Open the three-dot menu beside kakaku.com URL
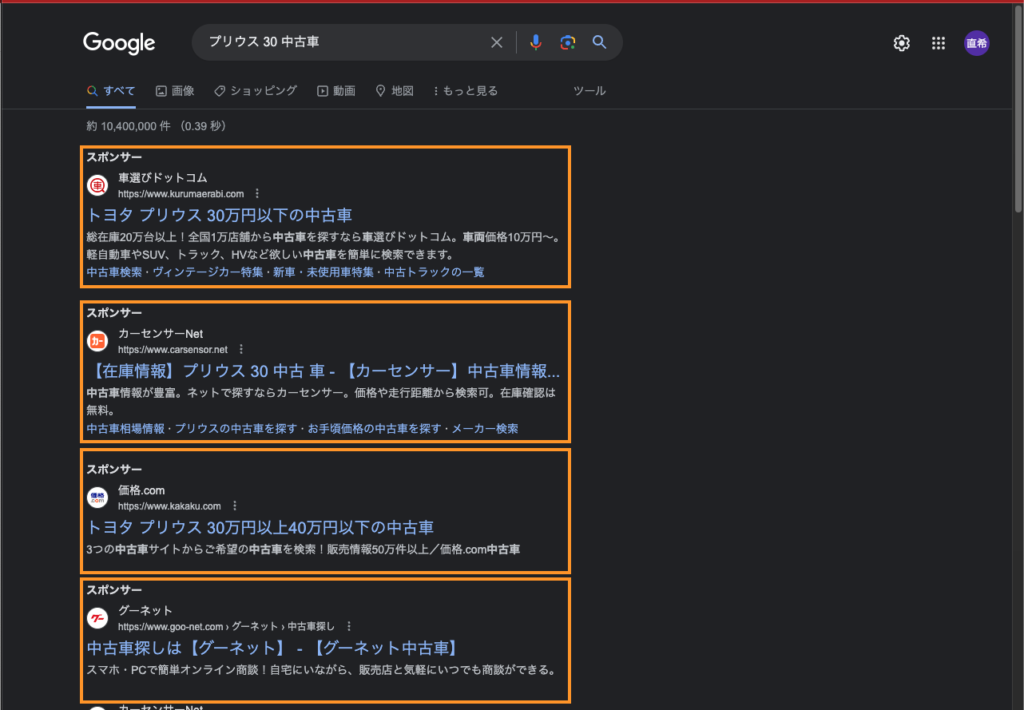This screenshot has height=710, width=1024. 234,506
